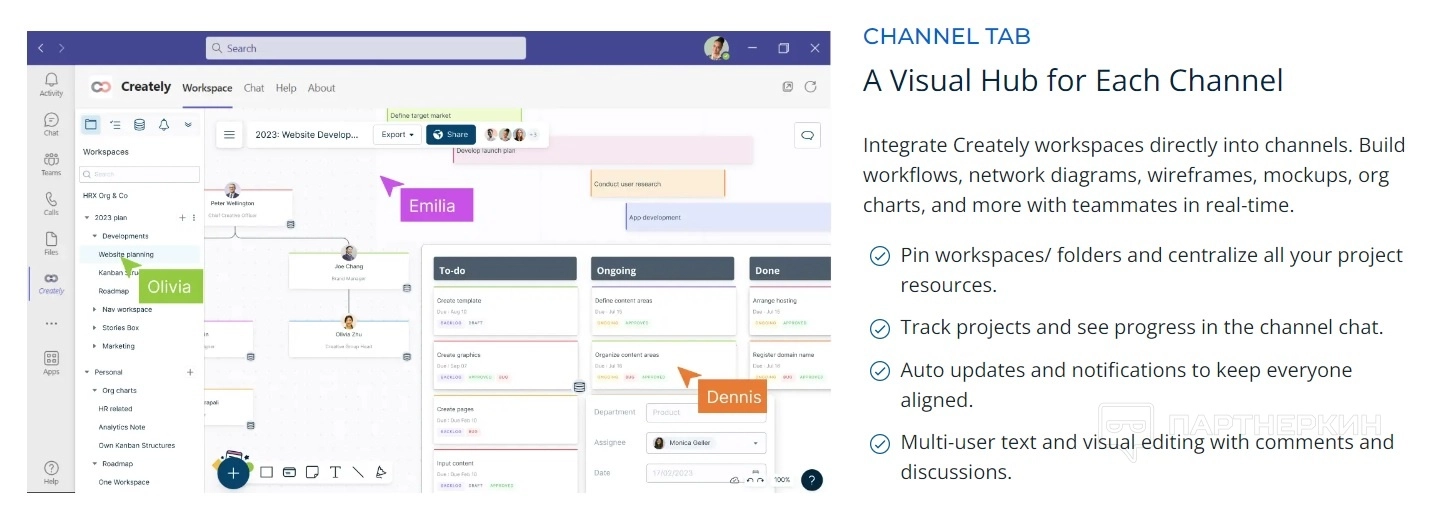Expand the Nav workspace folder

coord(95,309)
